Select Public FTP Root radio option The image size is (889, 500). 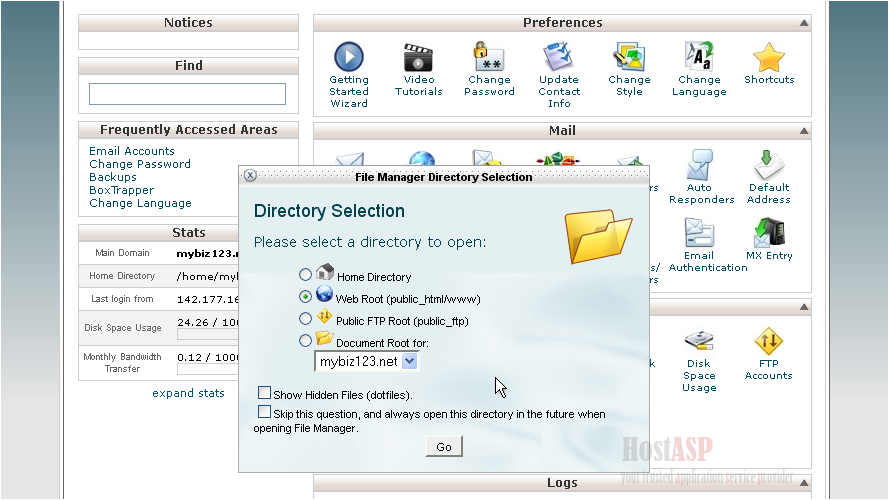pyautogui.click(x=306, y=319)
